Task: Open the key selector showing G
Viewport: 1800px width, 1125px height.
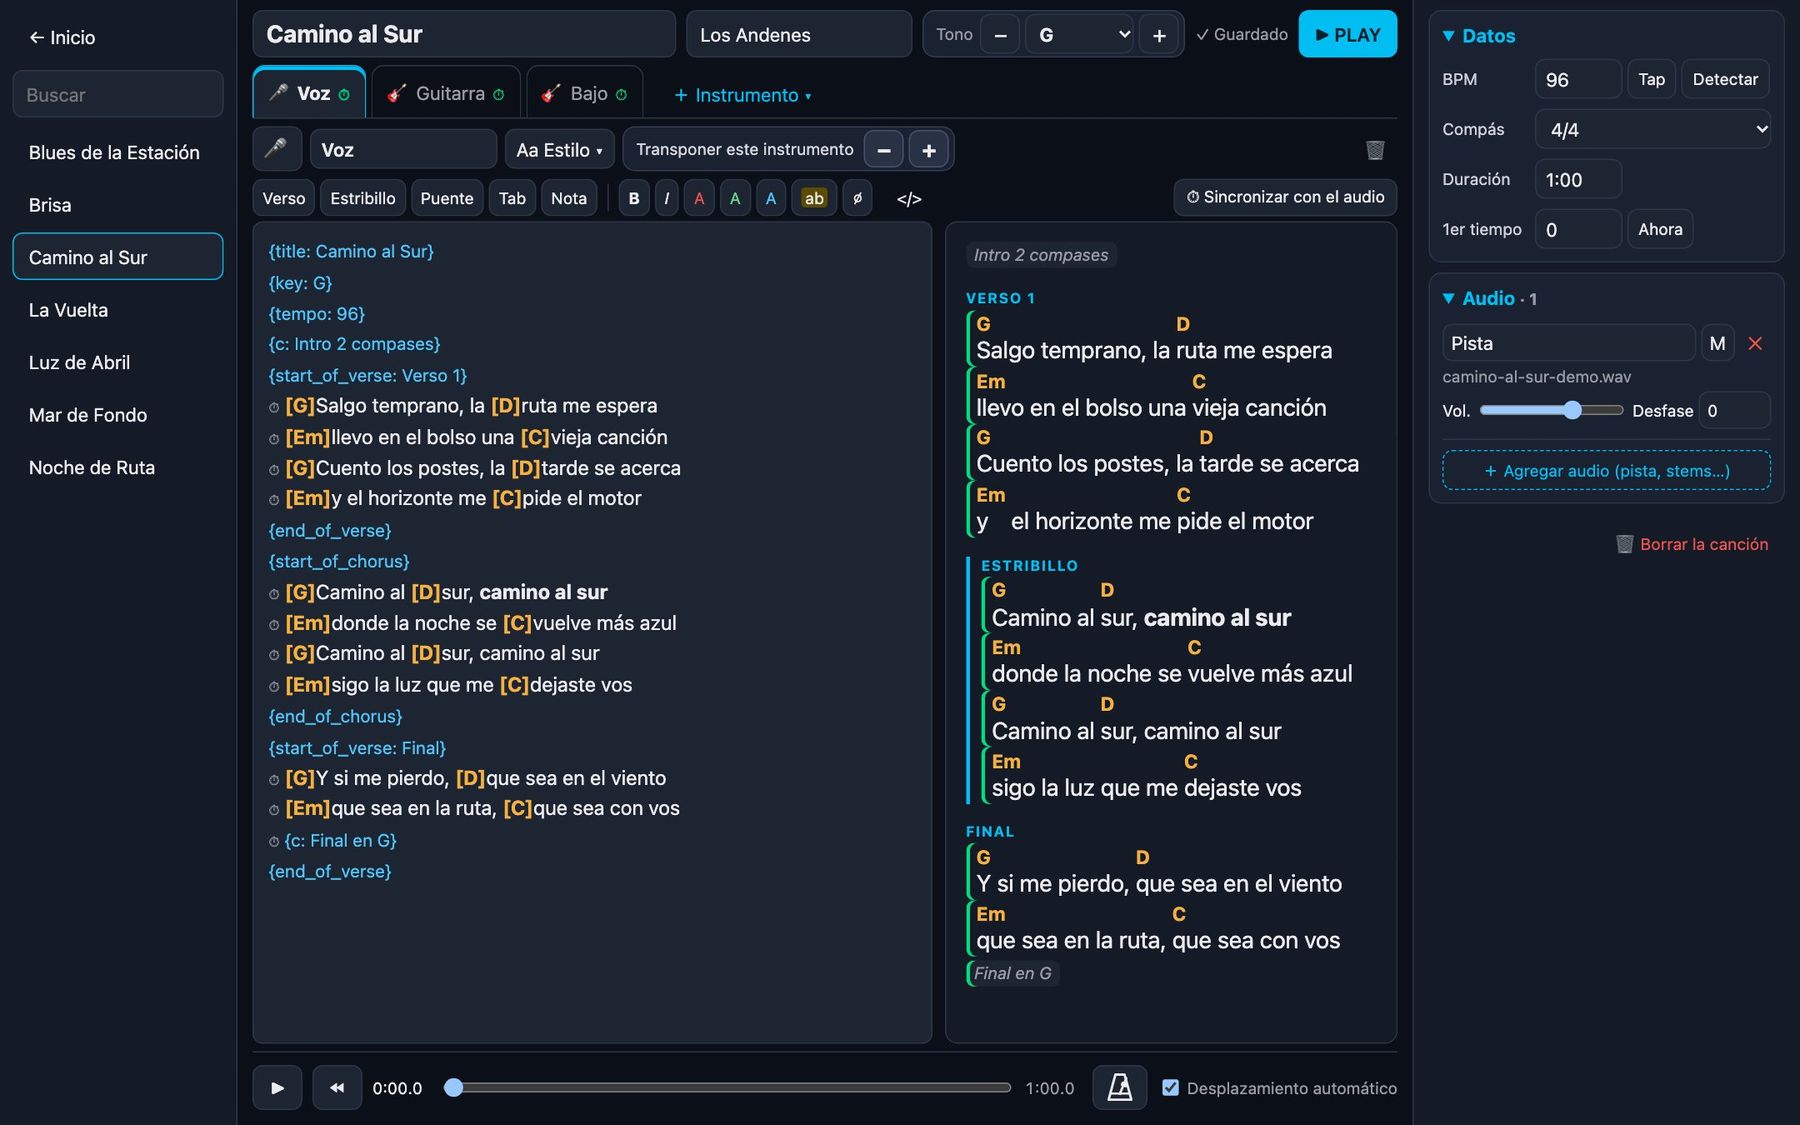Action: 1080,35
